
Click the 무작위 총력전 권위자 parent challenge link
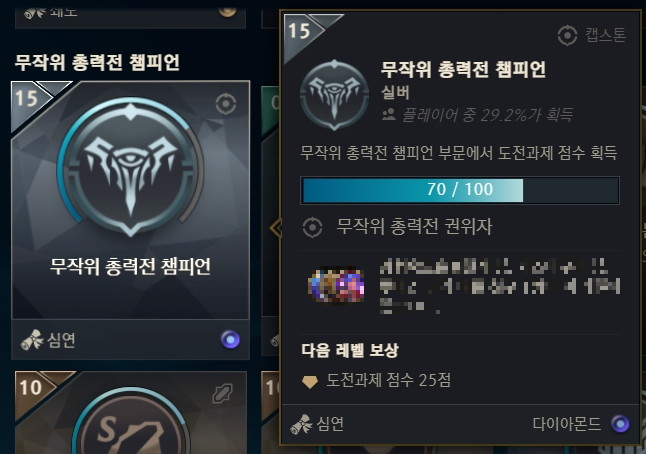click(x=414, y=227)
